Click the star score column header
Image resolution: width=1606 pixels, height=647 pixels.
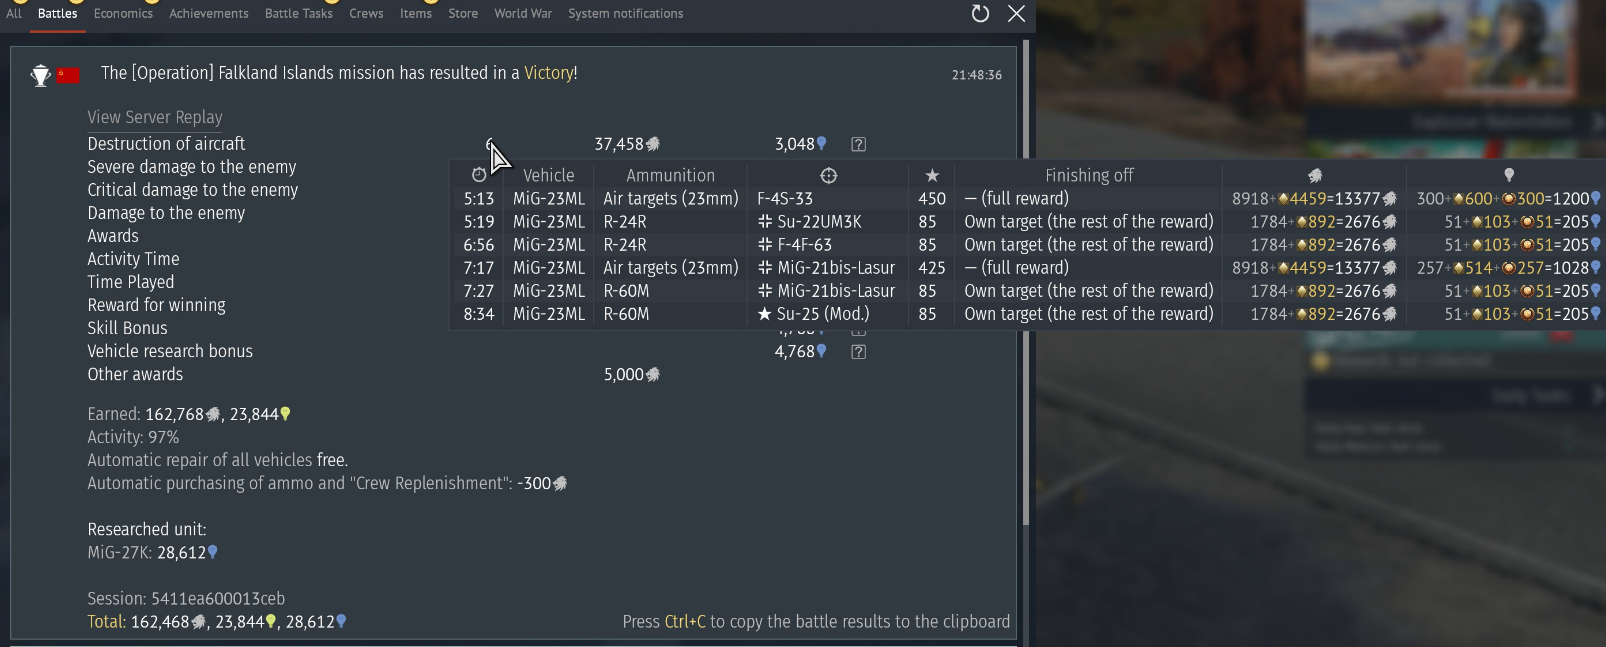click(x=932, y=176)
